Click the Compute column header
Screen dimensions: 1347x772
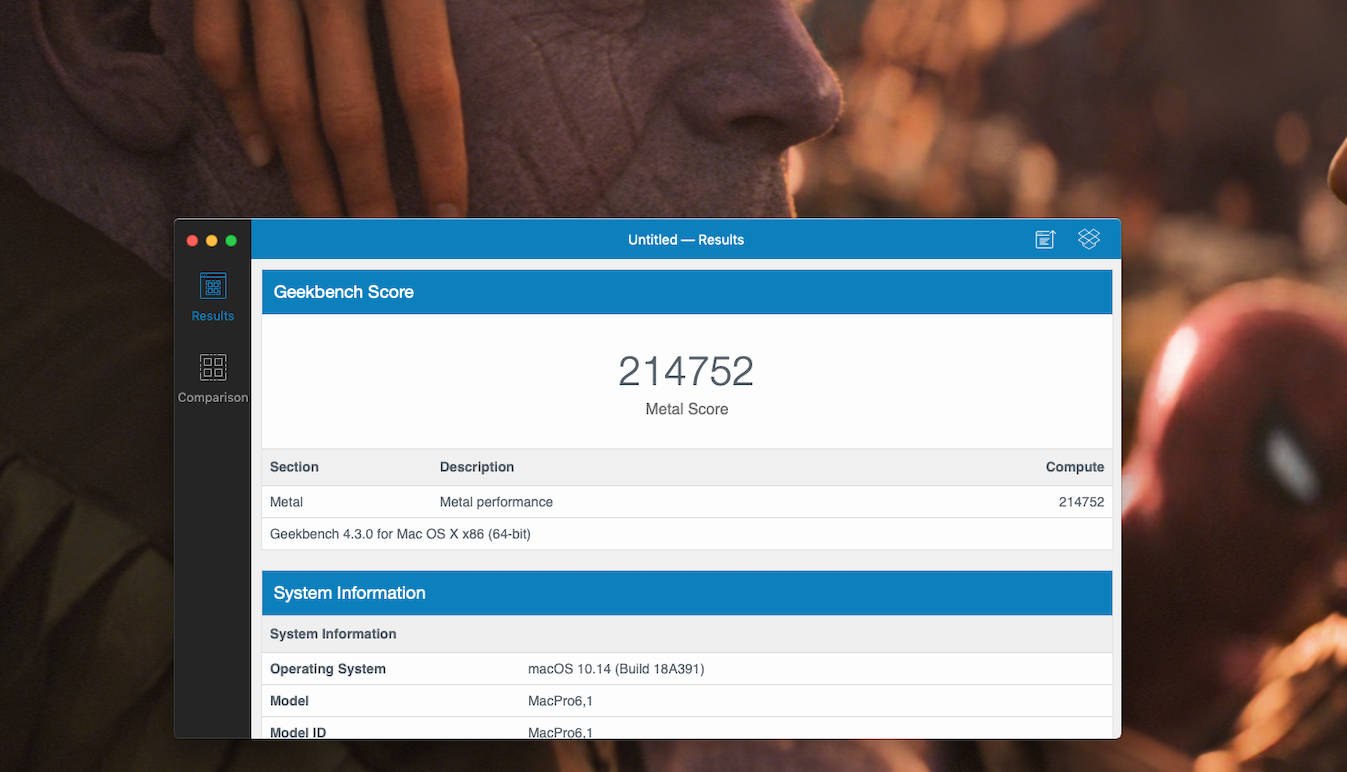pyautogui.click(x=1075, y=467)
